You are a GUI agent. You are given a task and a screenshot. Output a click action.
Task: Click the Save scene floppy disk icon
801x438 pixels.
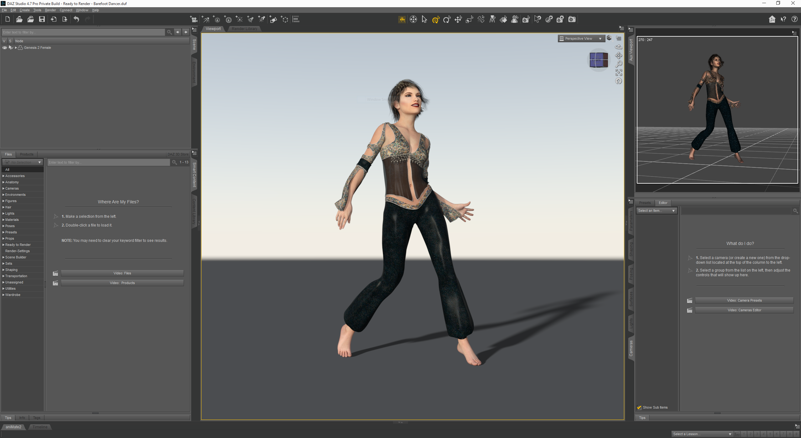point(42,19)
